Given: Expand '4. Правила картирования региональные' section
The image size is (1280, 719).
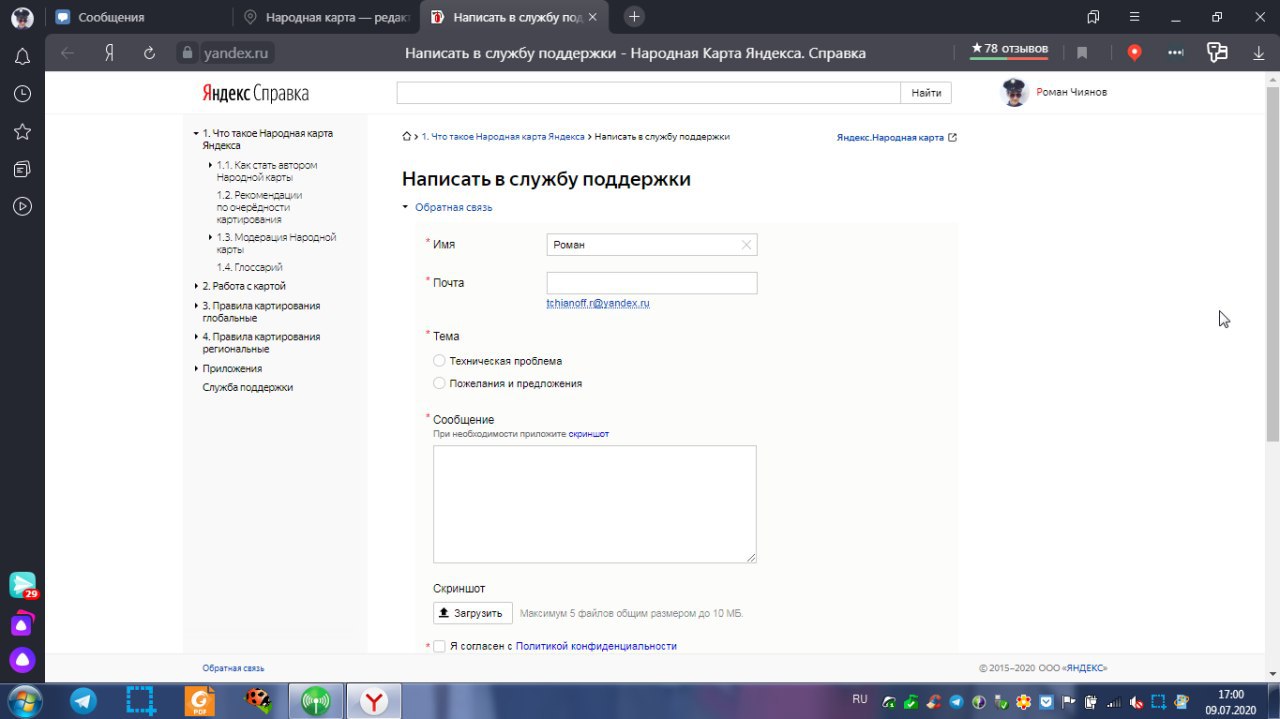Looking at the screenshot, I should click(x=197, y=337).
